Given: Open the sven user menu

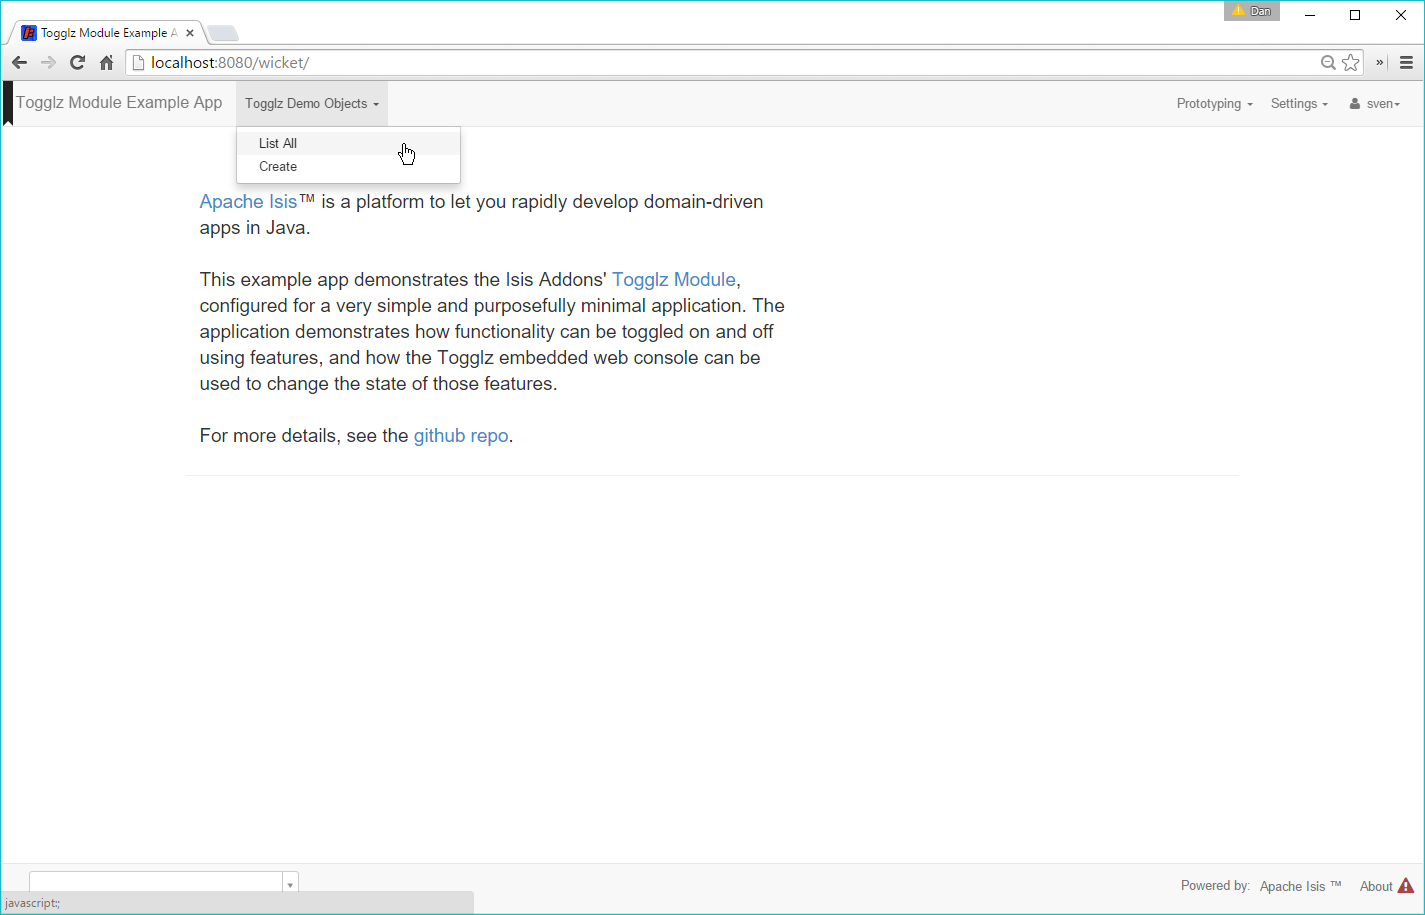Looking at the screenshot, I should tap(1375, 104).
